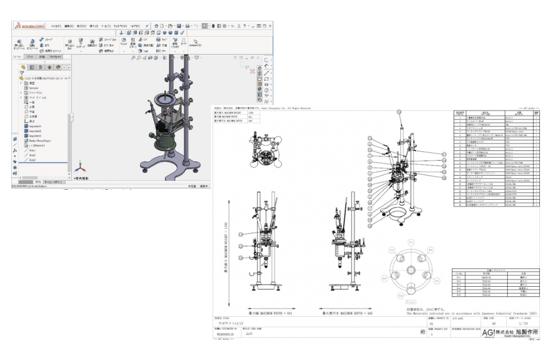
Task: Open the DisplayManager tab icon
Action: (x=58, y=67)
